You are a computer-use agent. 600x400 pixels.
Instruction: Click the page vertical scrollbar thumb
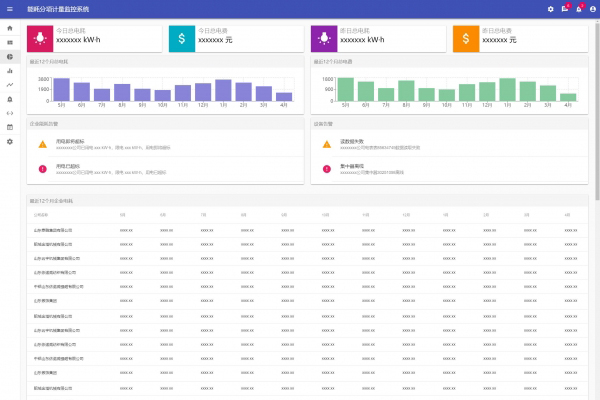pos(597,110)
